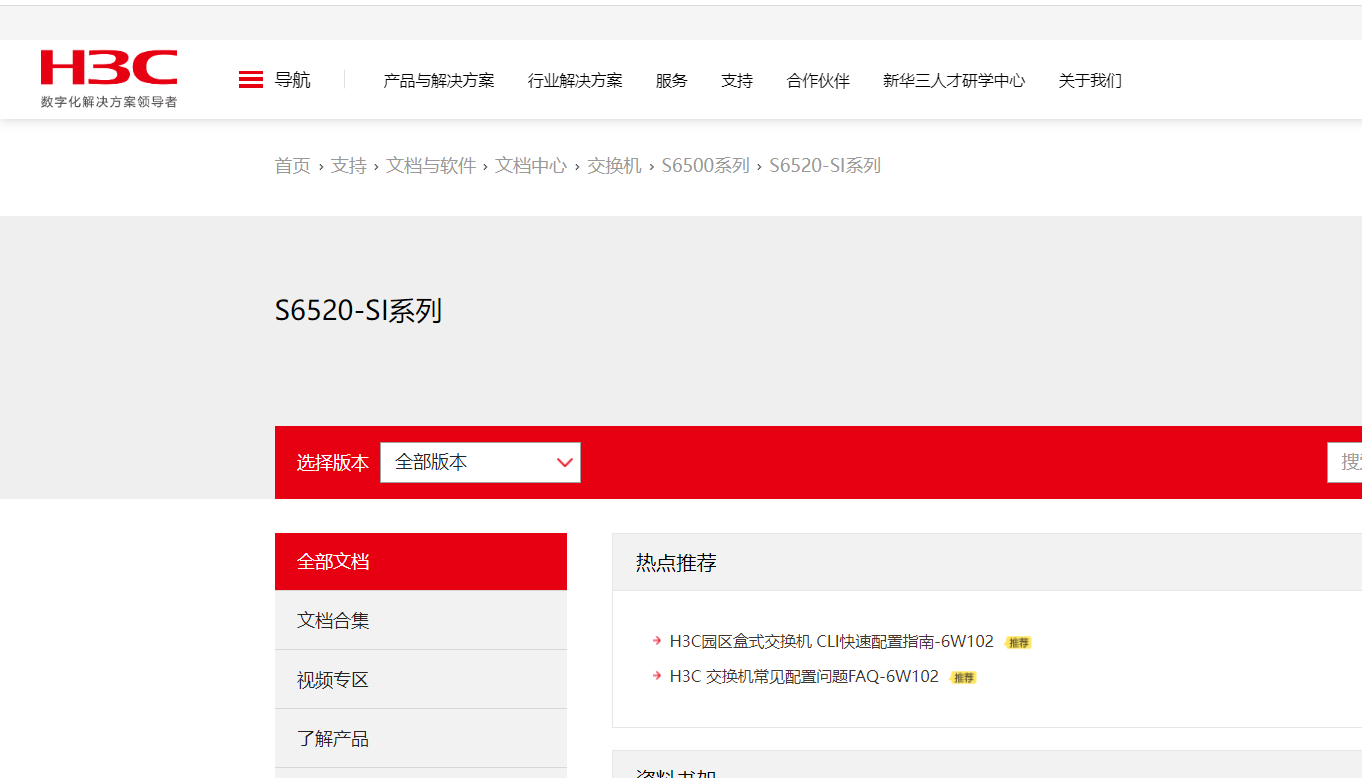Click S6520-SI系列 breadcrumb link

[x=825, y=166]
